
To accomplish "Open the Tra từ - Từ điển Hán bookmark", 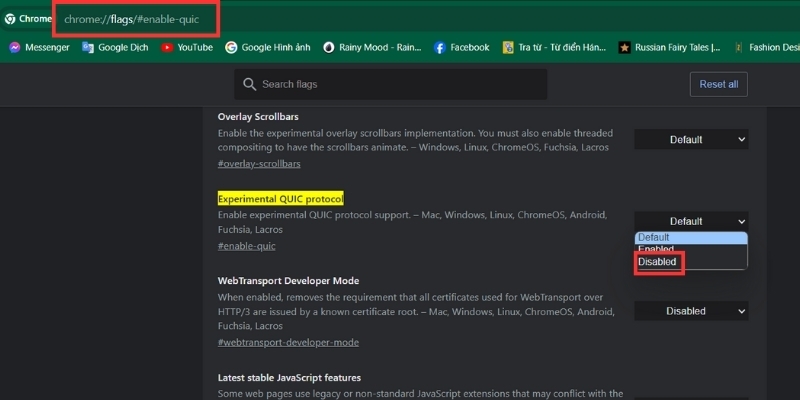I will 554,47.
